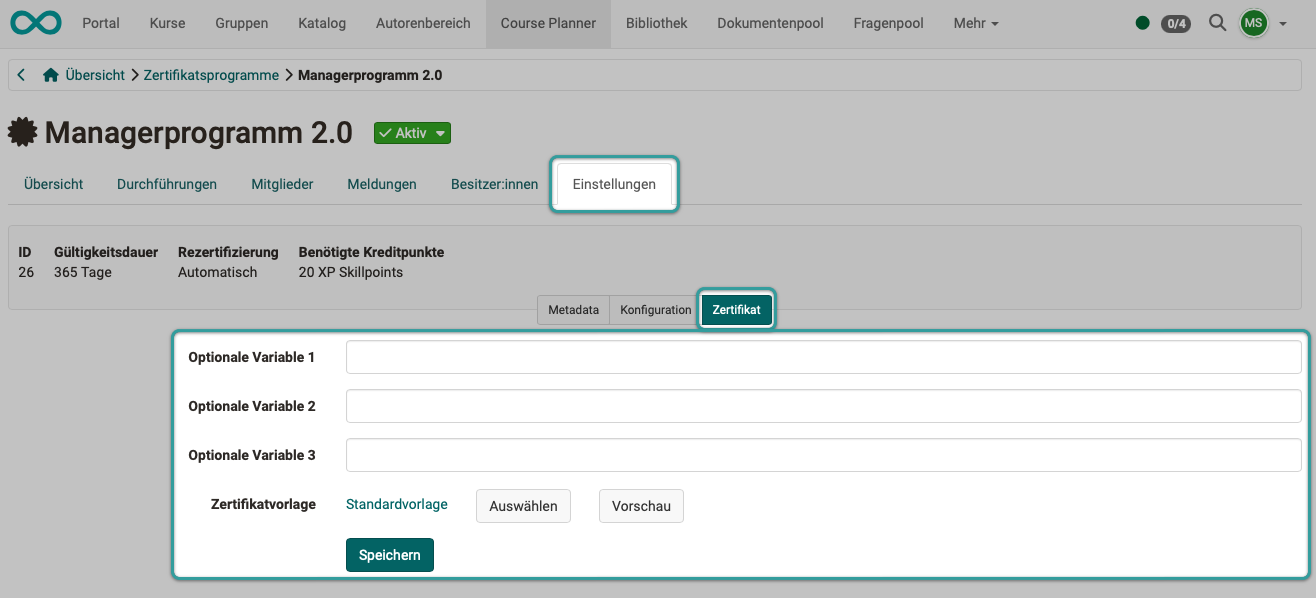
Task: Open the Mehr navigation dropdown
Action: click(975, 22)
